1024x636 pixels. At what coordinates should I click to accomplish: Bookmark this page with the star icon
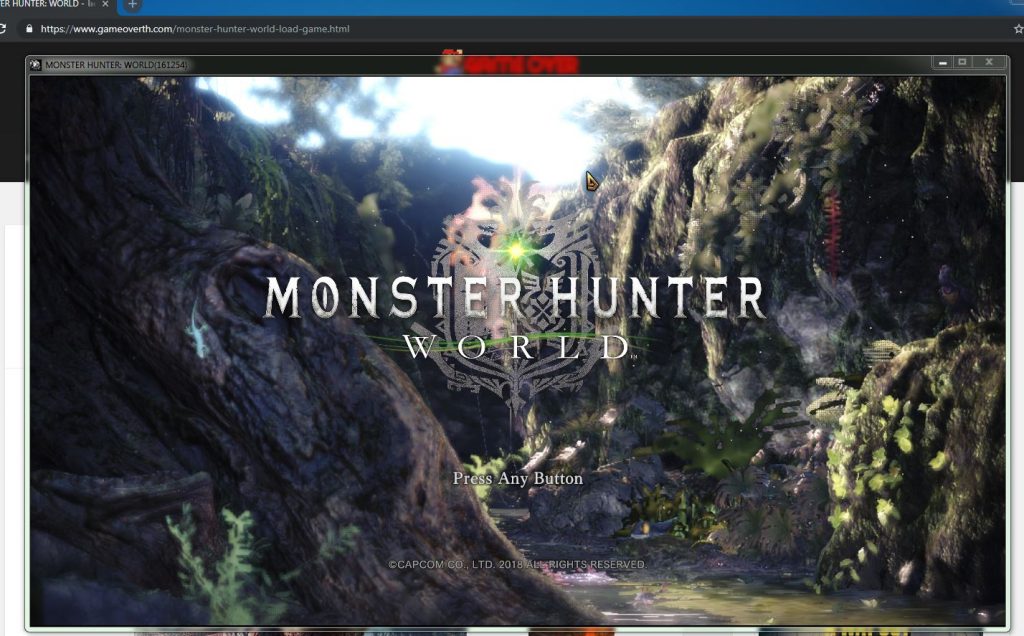point(1014,29)
